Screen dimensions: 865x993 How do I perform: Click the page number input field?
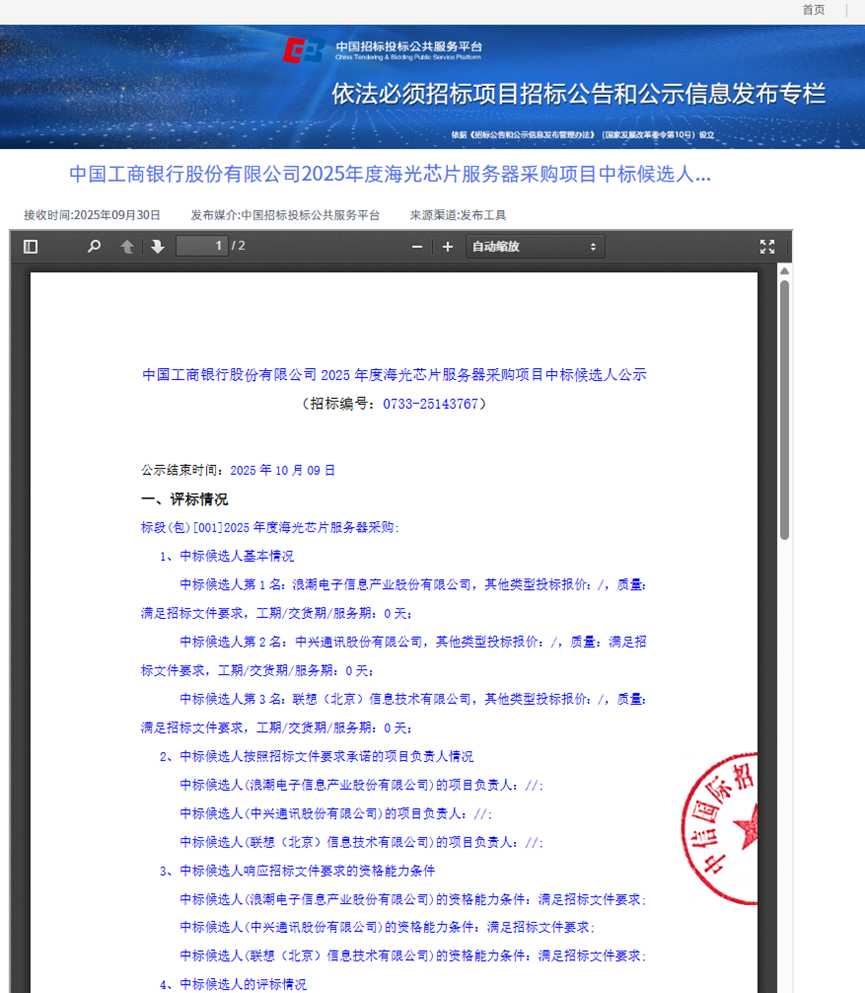coord(202,246)
